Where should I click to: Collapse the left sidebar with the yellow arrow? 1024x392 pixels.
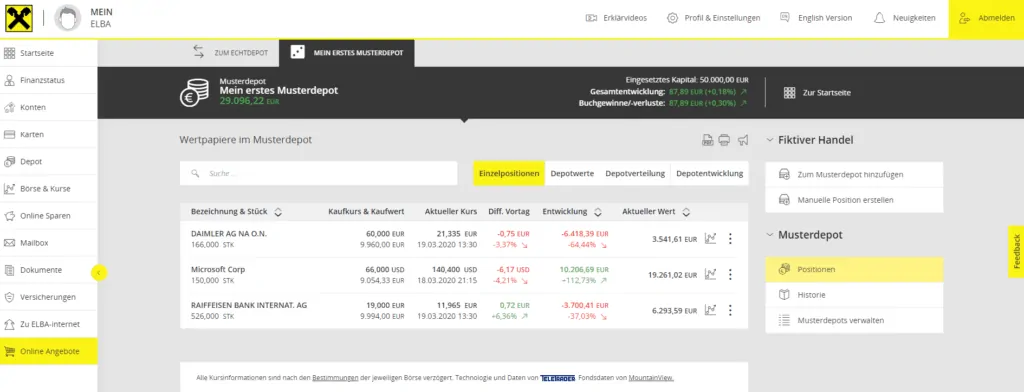[99, 272]
